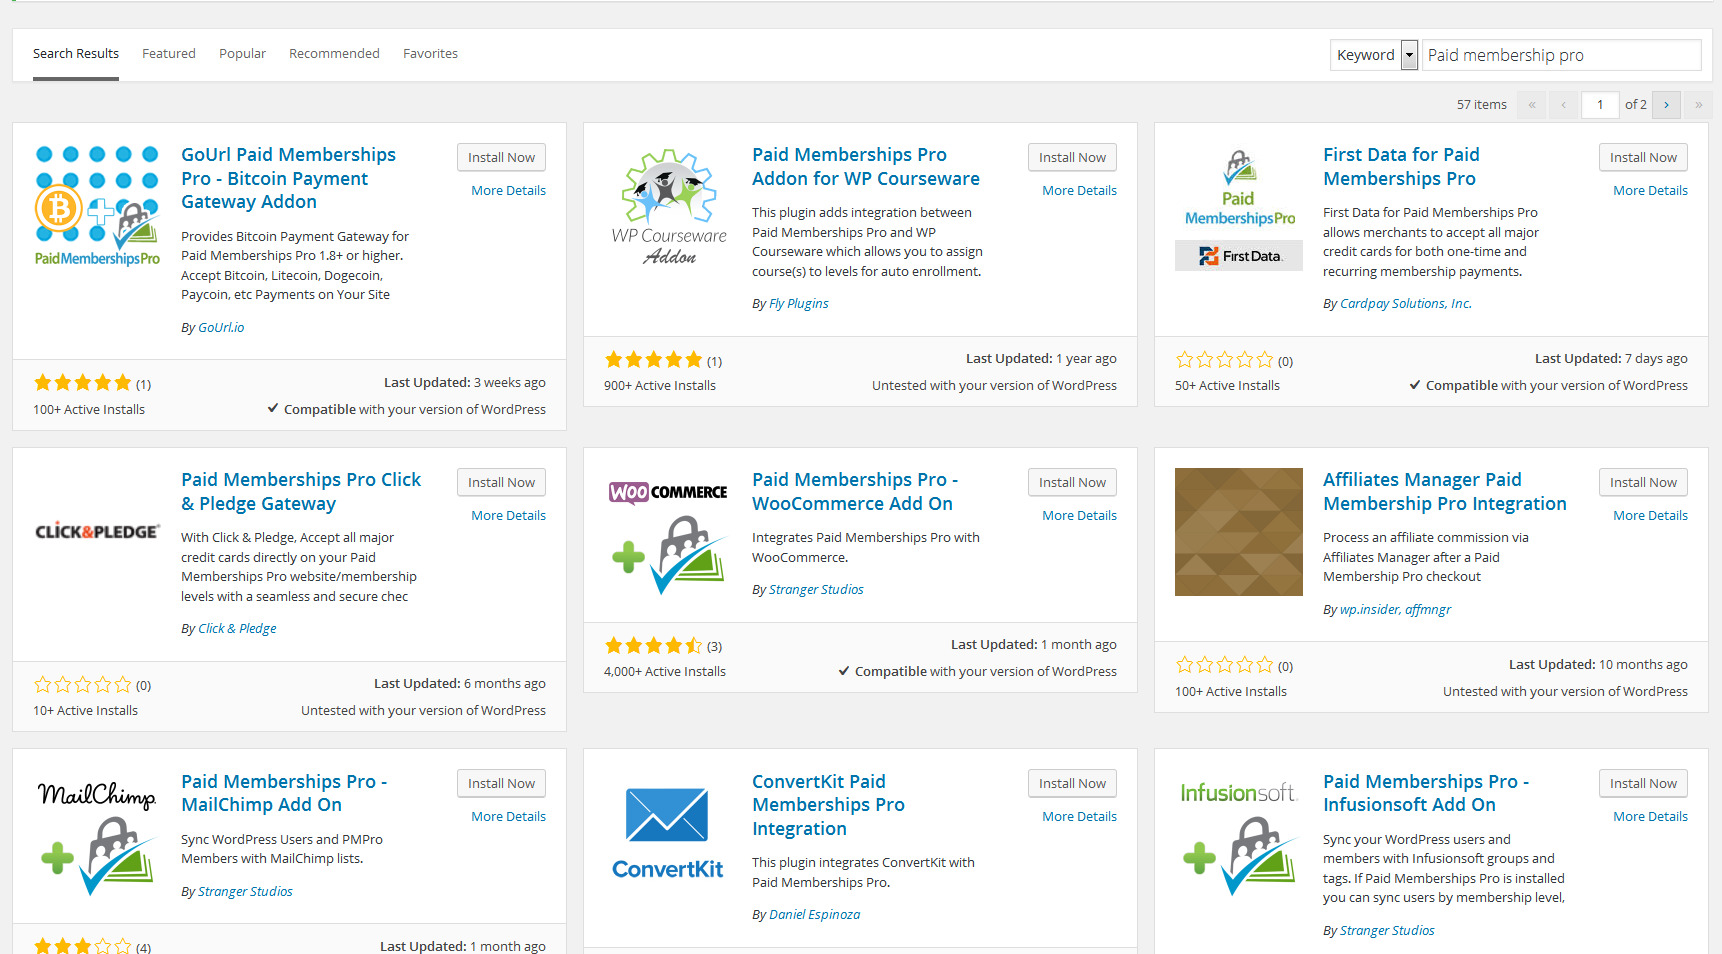Install the MailChimp Add On plugin
Image resolution: width=1722 pixels, height=954 pixels.
(501, 783)
